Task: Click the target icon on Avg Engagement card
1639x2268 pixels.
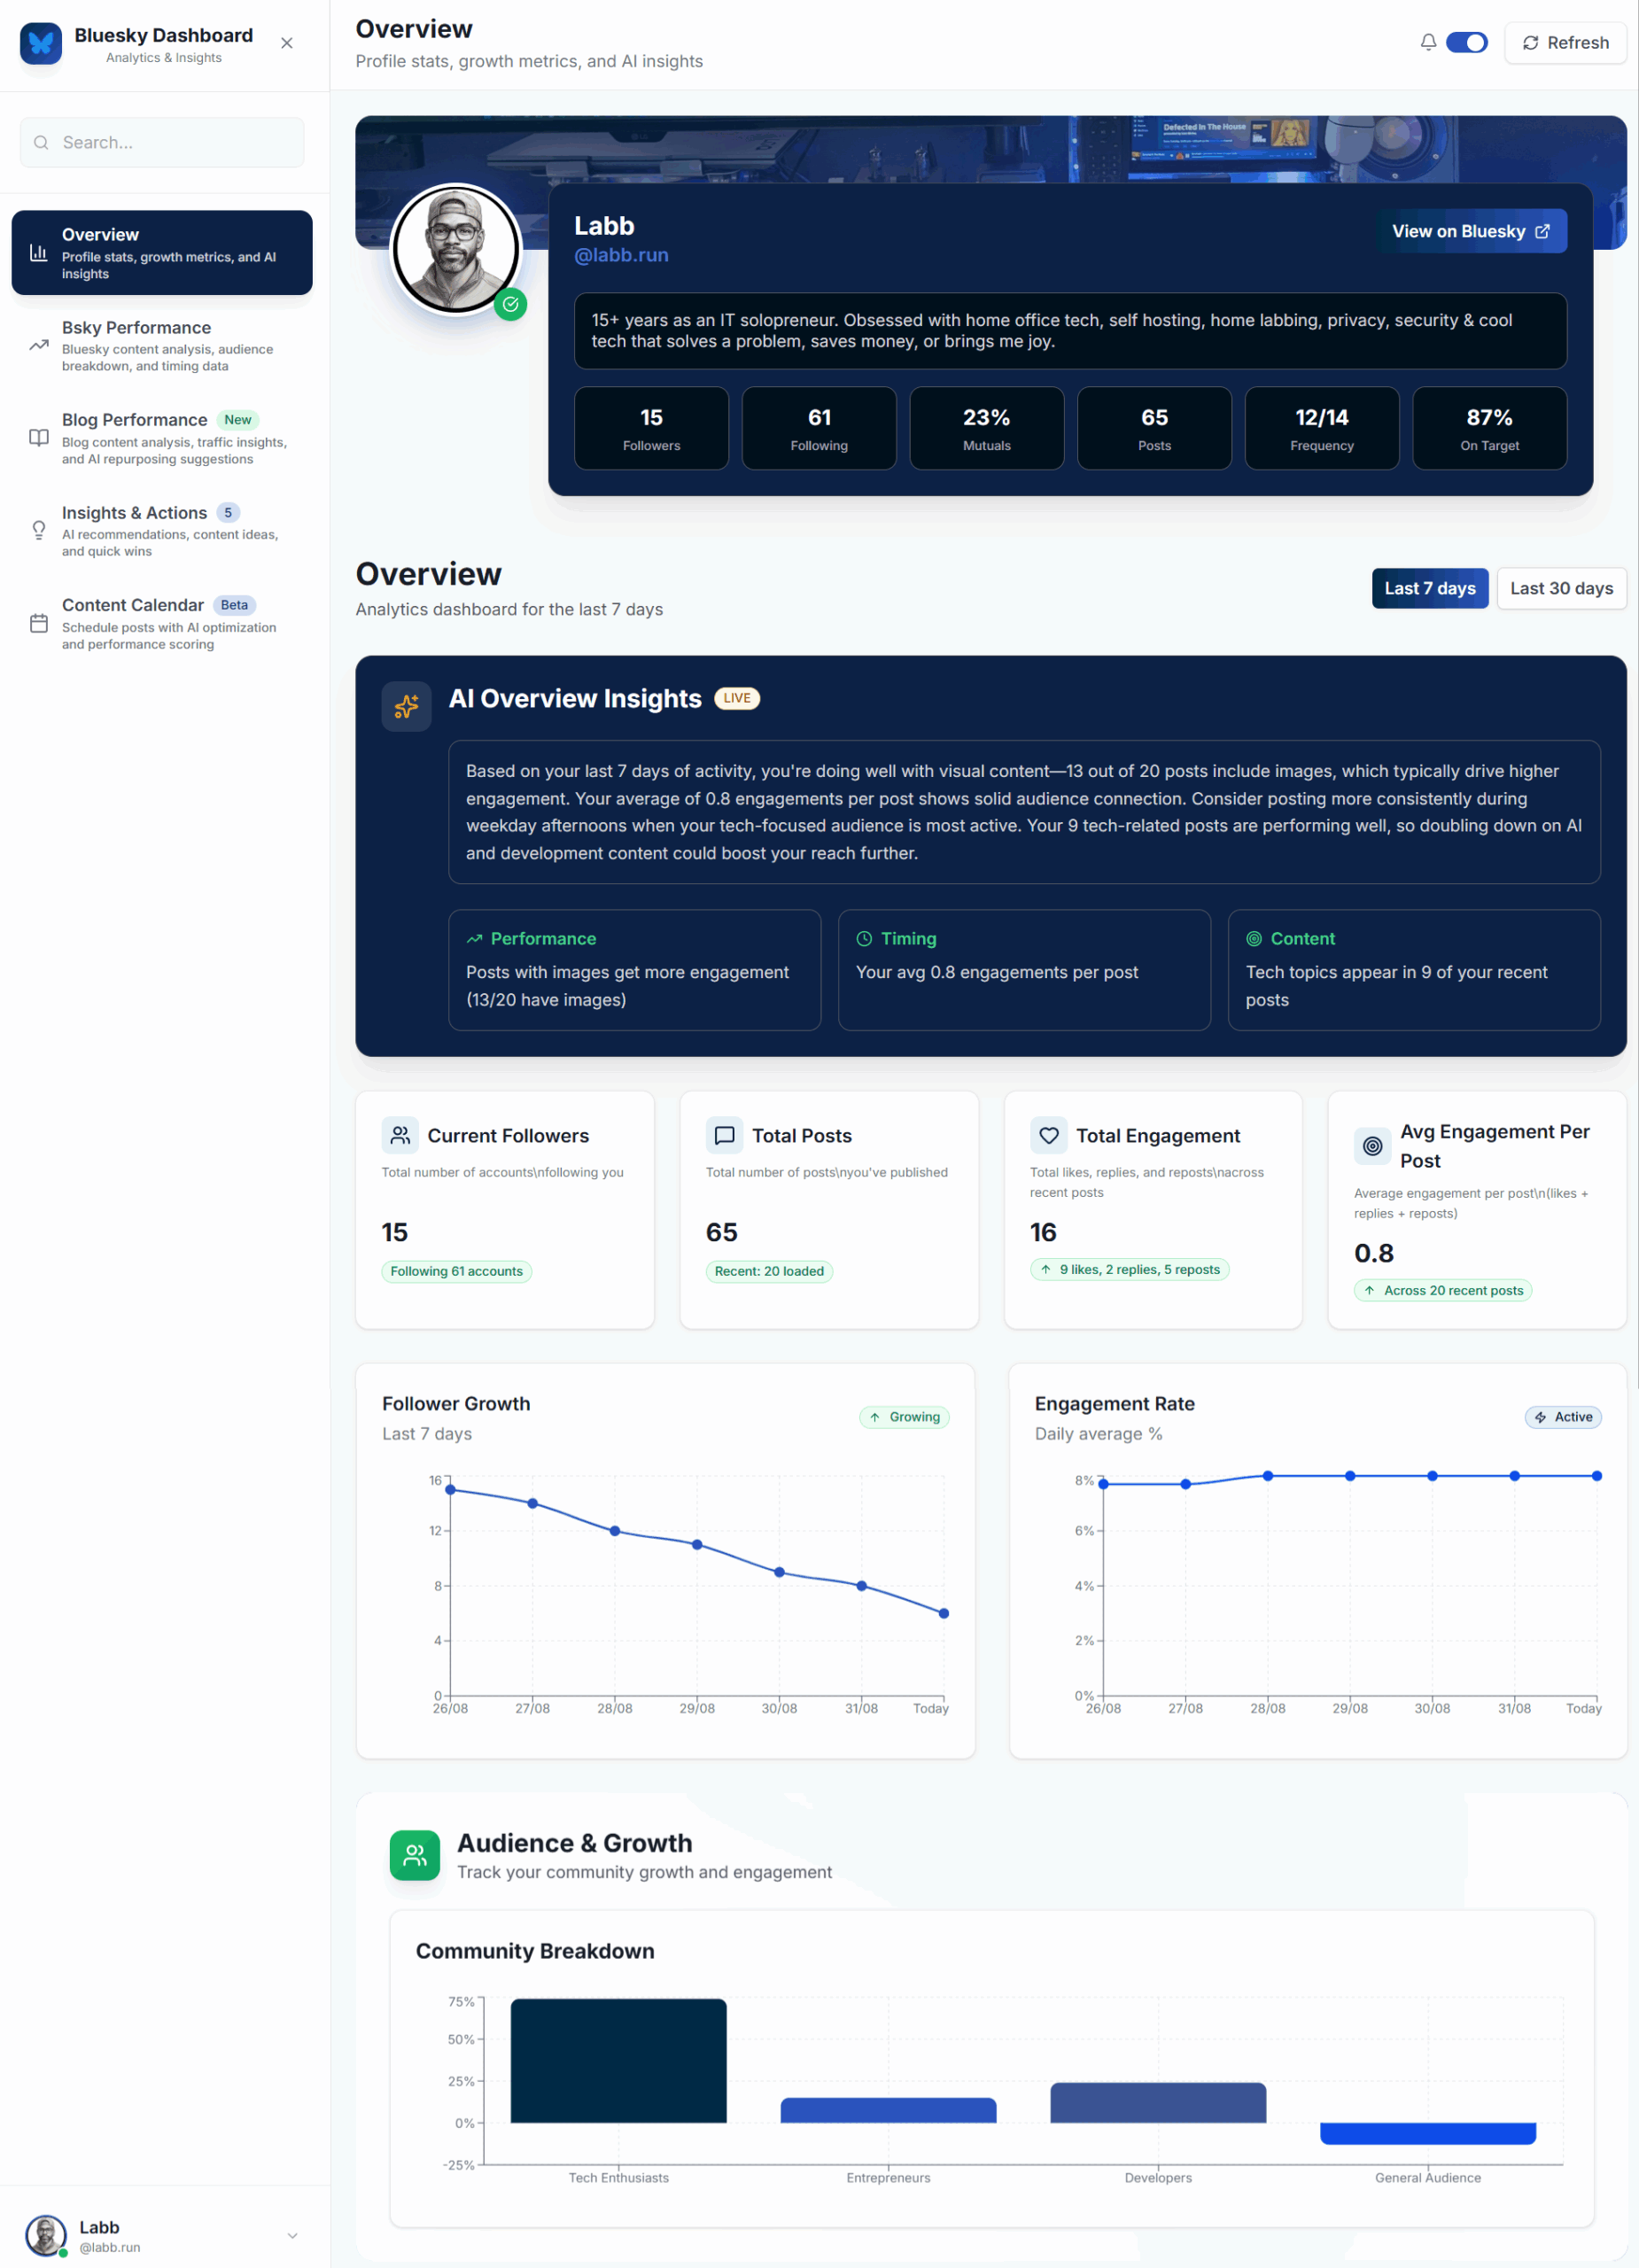Action: (x=1372, y=1146)
